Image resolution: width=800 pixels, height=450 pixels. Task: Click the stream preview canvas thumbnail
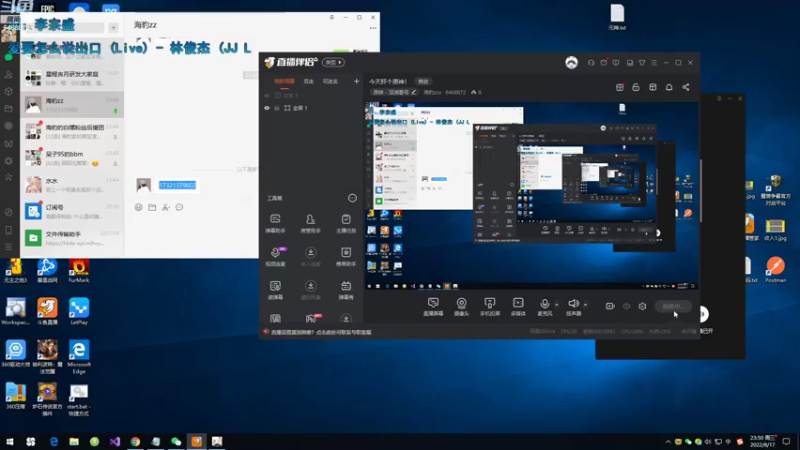532,196
